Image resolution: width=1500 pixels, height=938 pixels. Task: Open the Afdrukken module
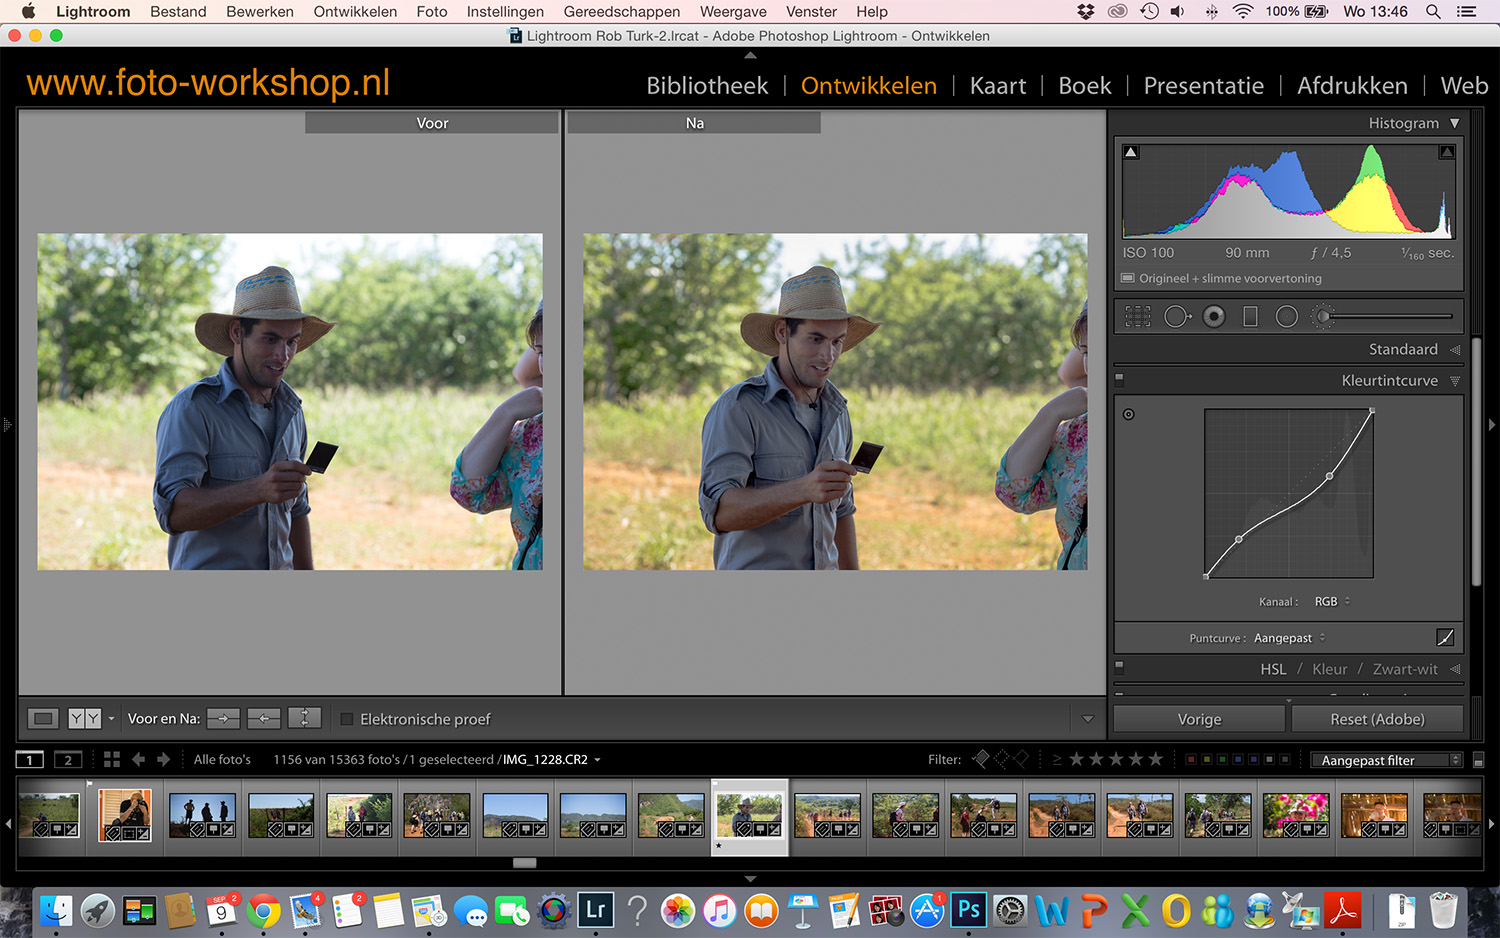1352,86
